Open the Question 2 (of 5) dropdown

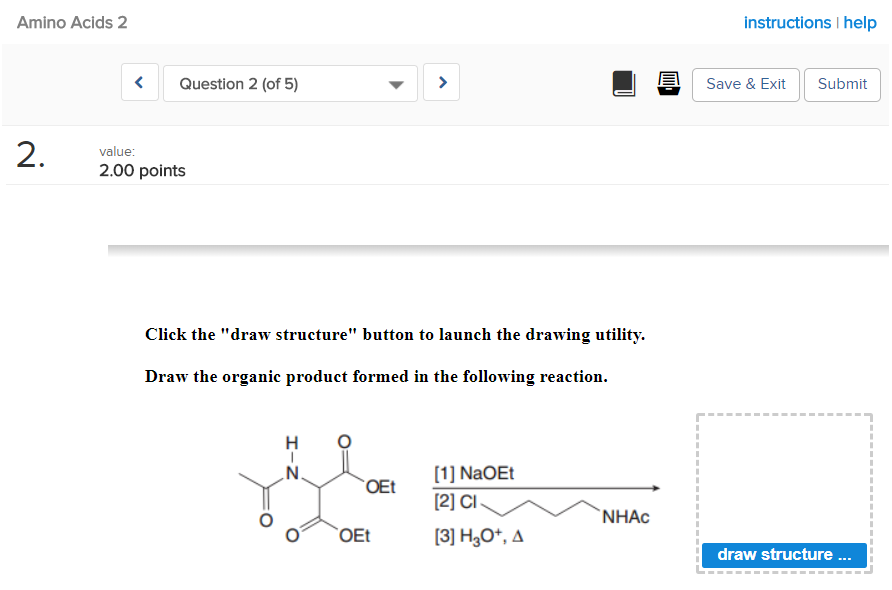(x=290, y=83)
